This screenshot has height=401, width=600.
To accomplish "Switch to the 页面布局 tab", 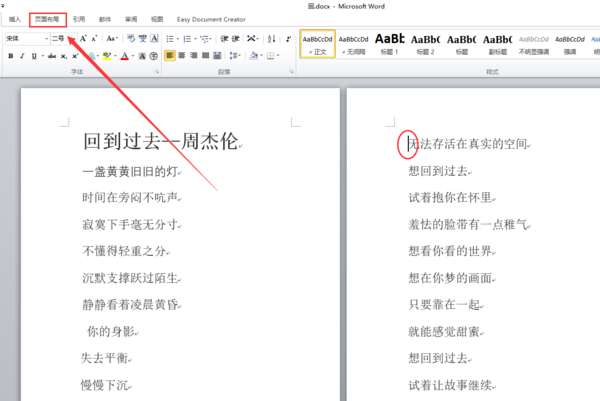I will coord(47,19).
